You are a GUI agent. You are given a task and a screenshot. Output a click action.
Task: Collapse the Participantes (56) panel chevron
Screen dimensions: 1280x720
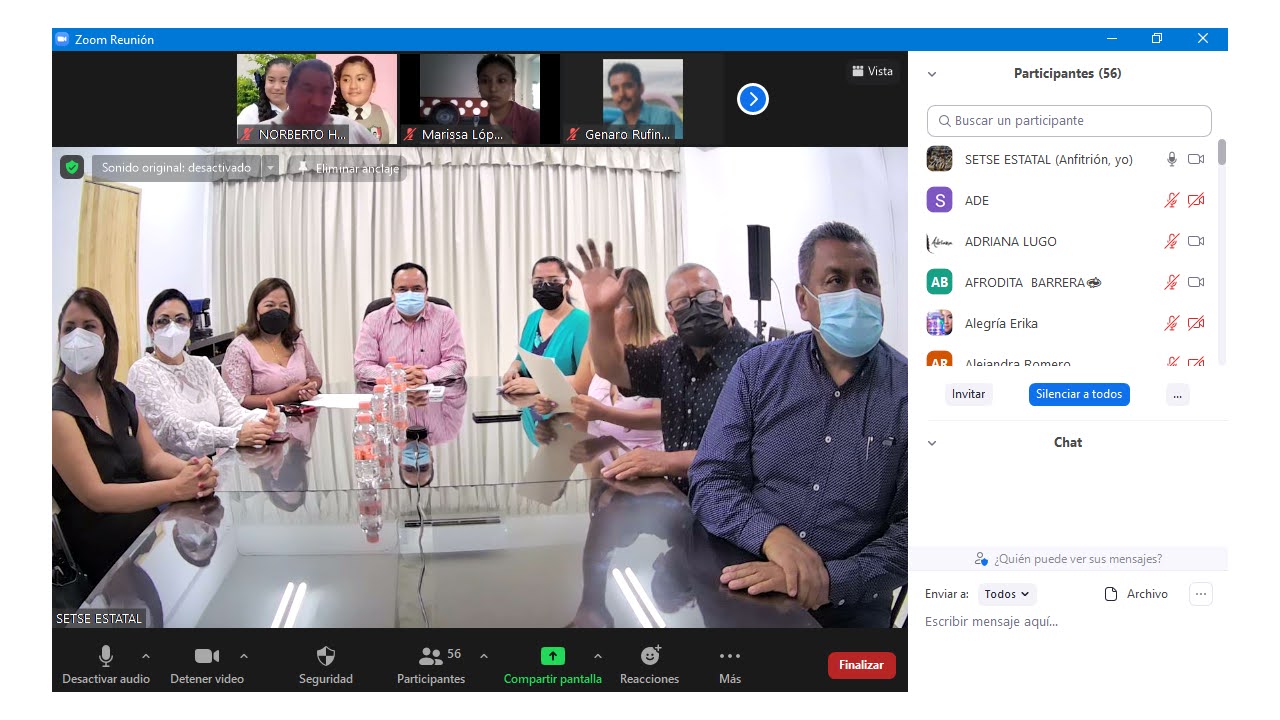point(932,74)
